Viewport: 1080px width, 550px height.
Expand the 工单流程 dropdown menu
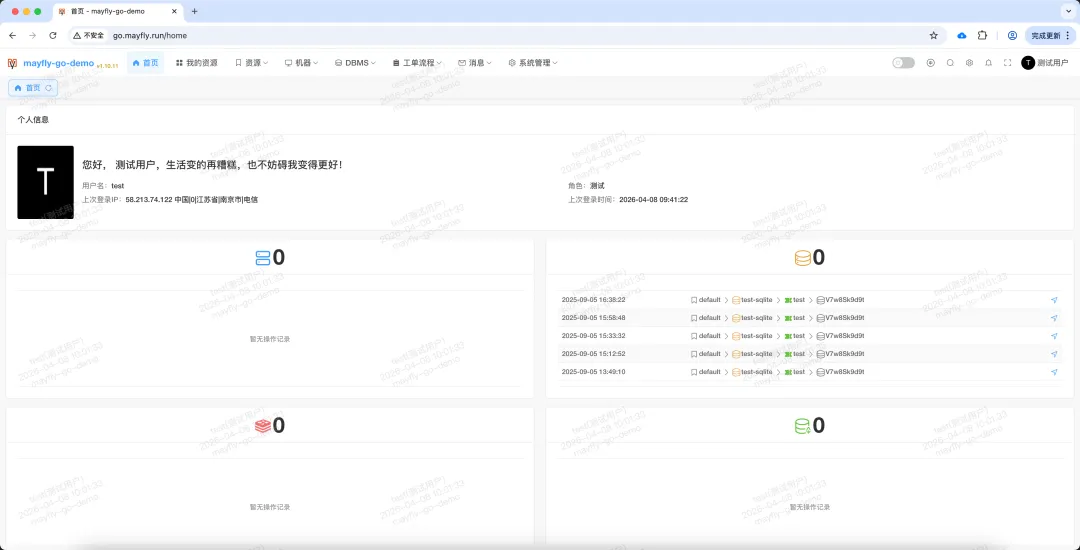pos(417,63)
